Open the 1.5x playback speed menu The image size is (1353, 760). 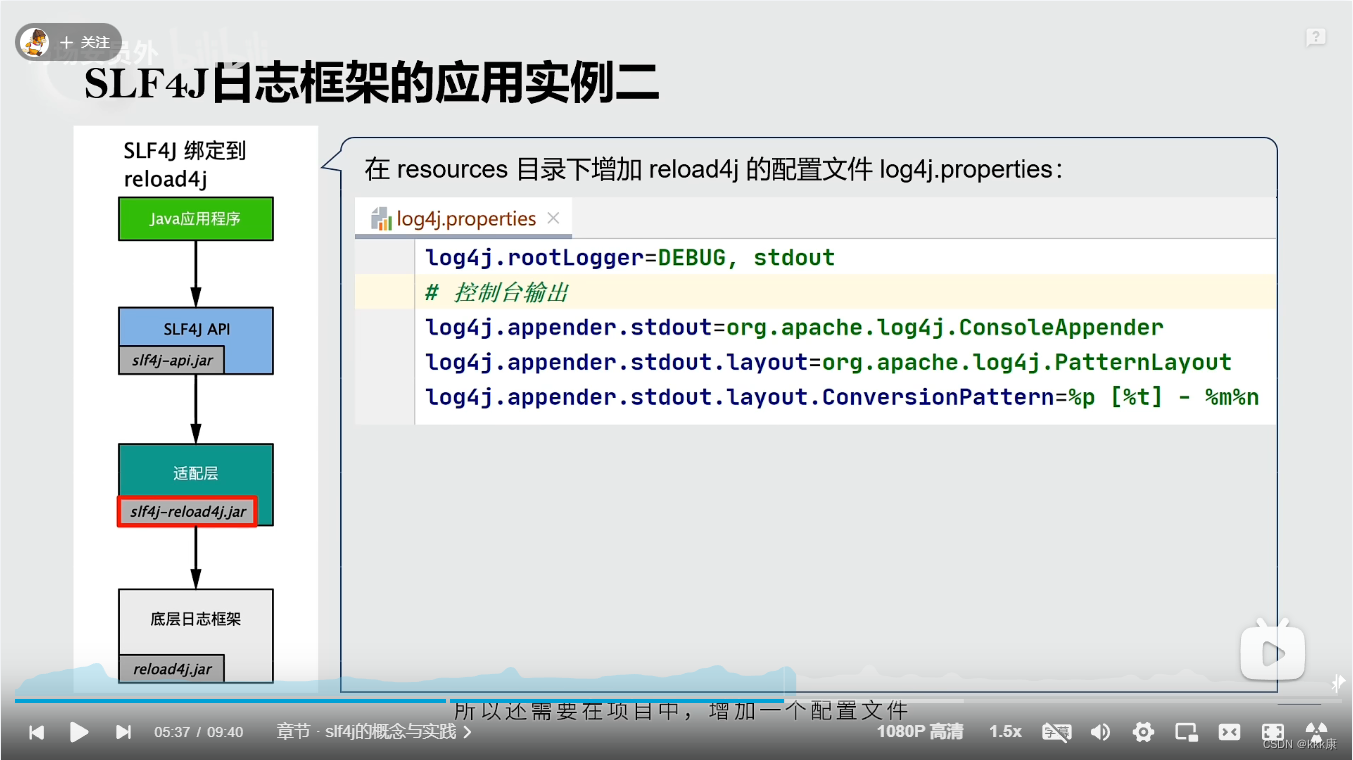[x=1004, y=731]
